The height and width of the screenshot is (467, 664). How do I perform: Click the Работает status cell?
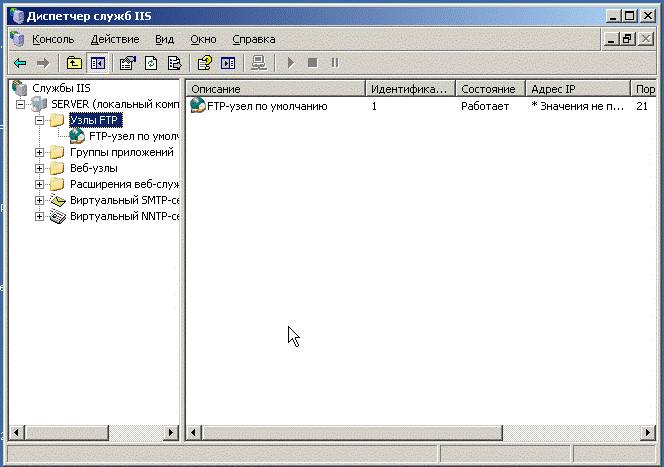[485, 106]
